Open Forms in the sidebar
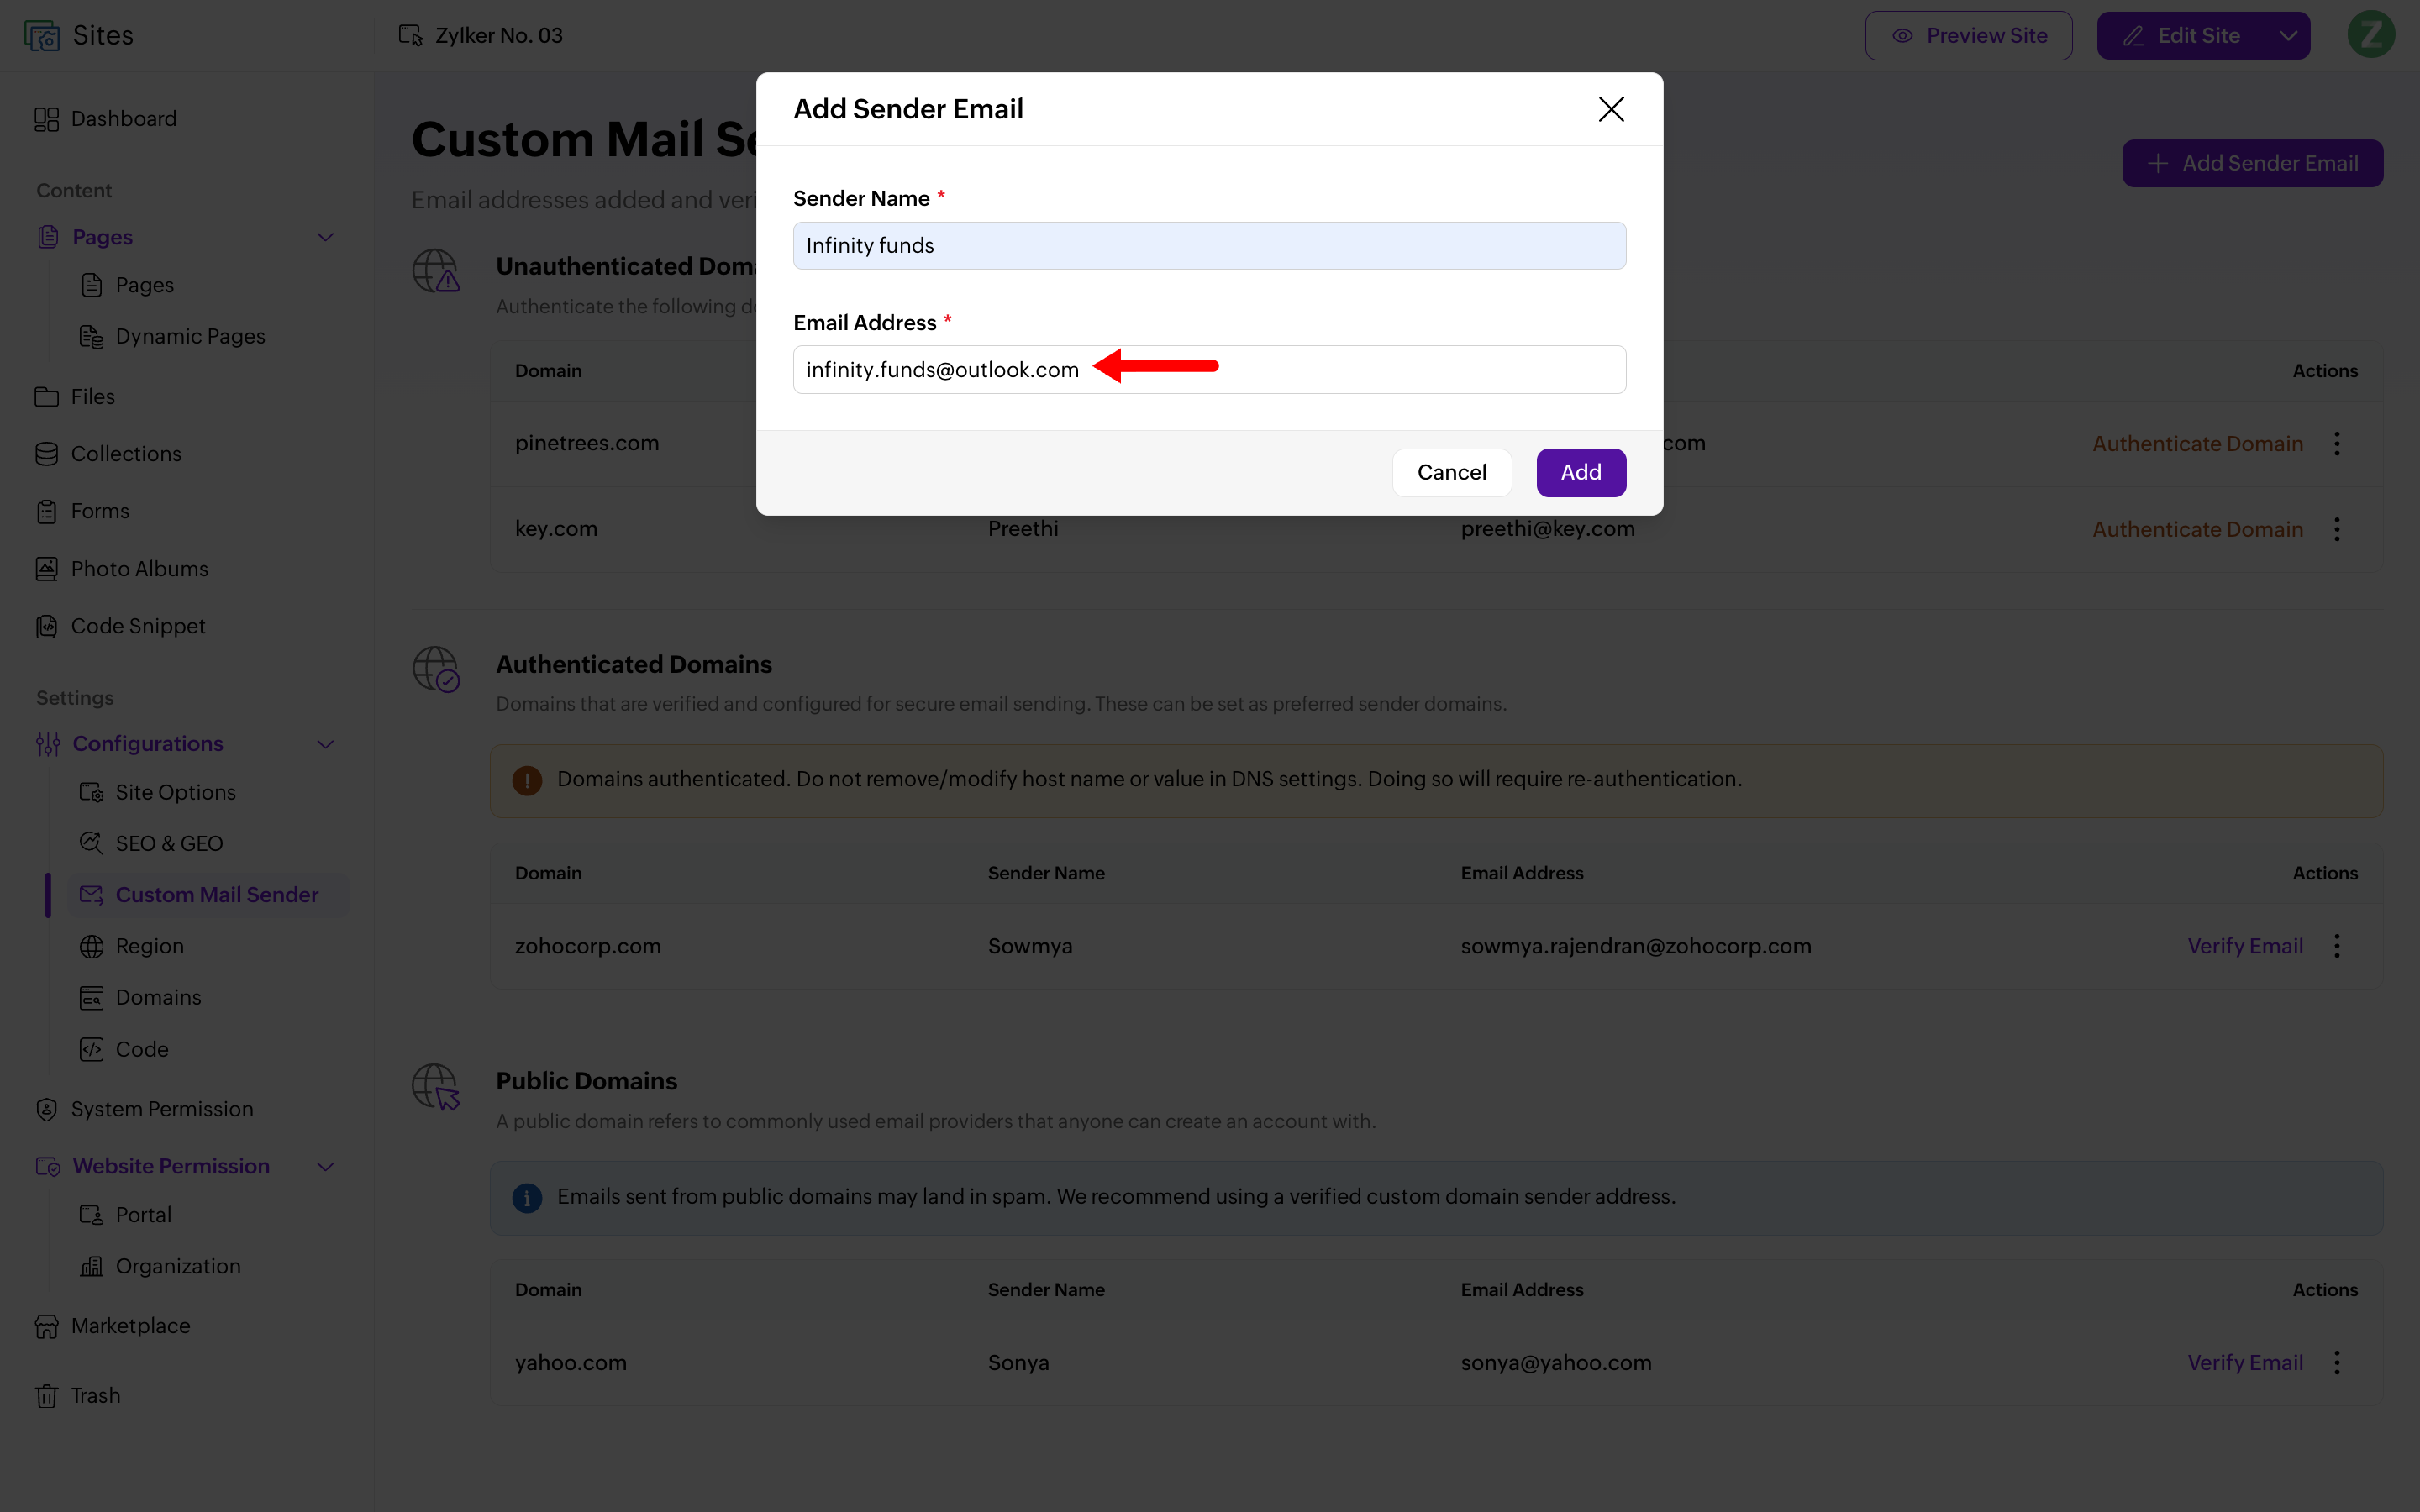Screen dimensions: 2420x1512 (83, 511)
